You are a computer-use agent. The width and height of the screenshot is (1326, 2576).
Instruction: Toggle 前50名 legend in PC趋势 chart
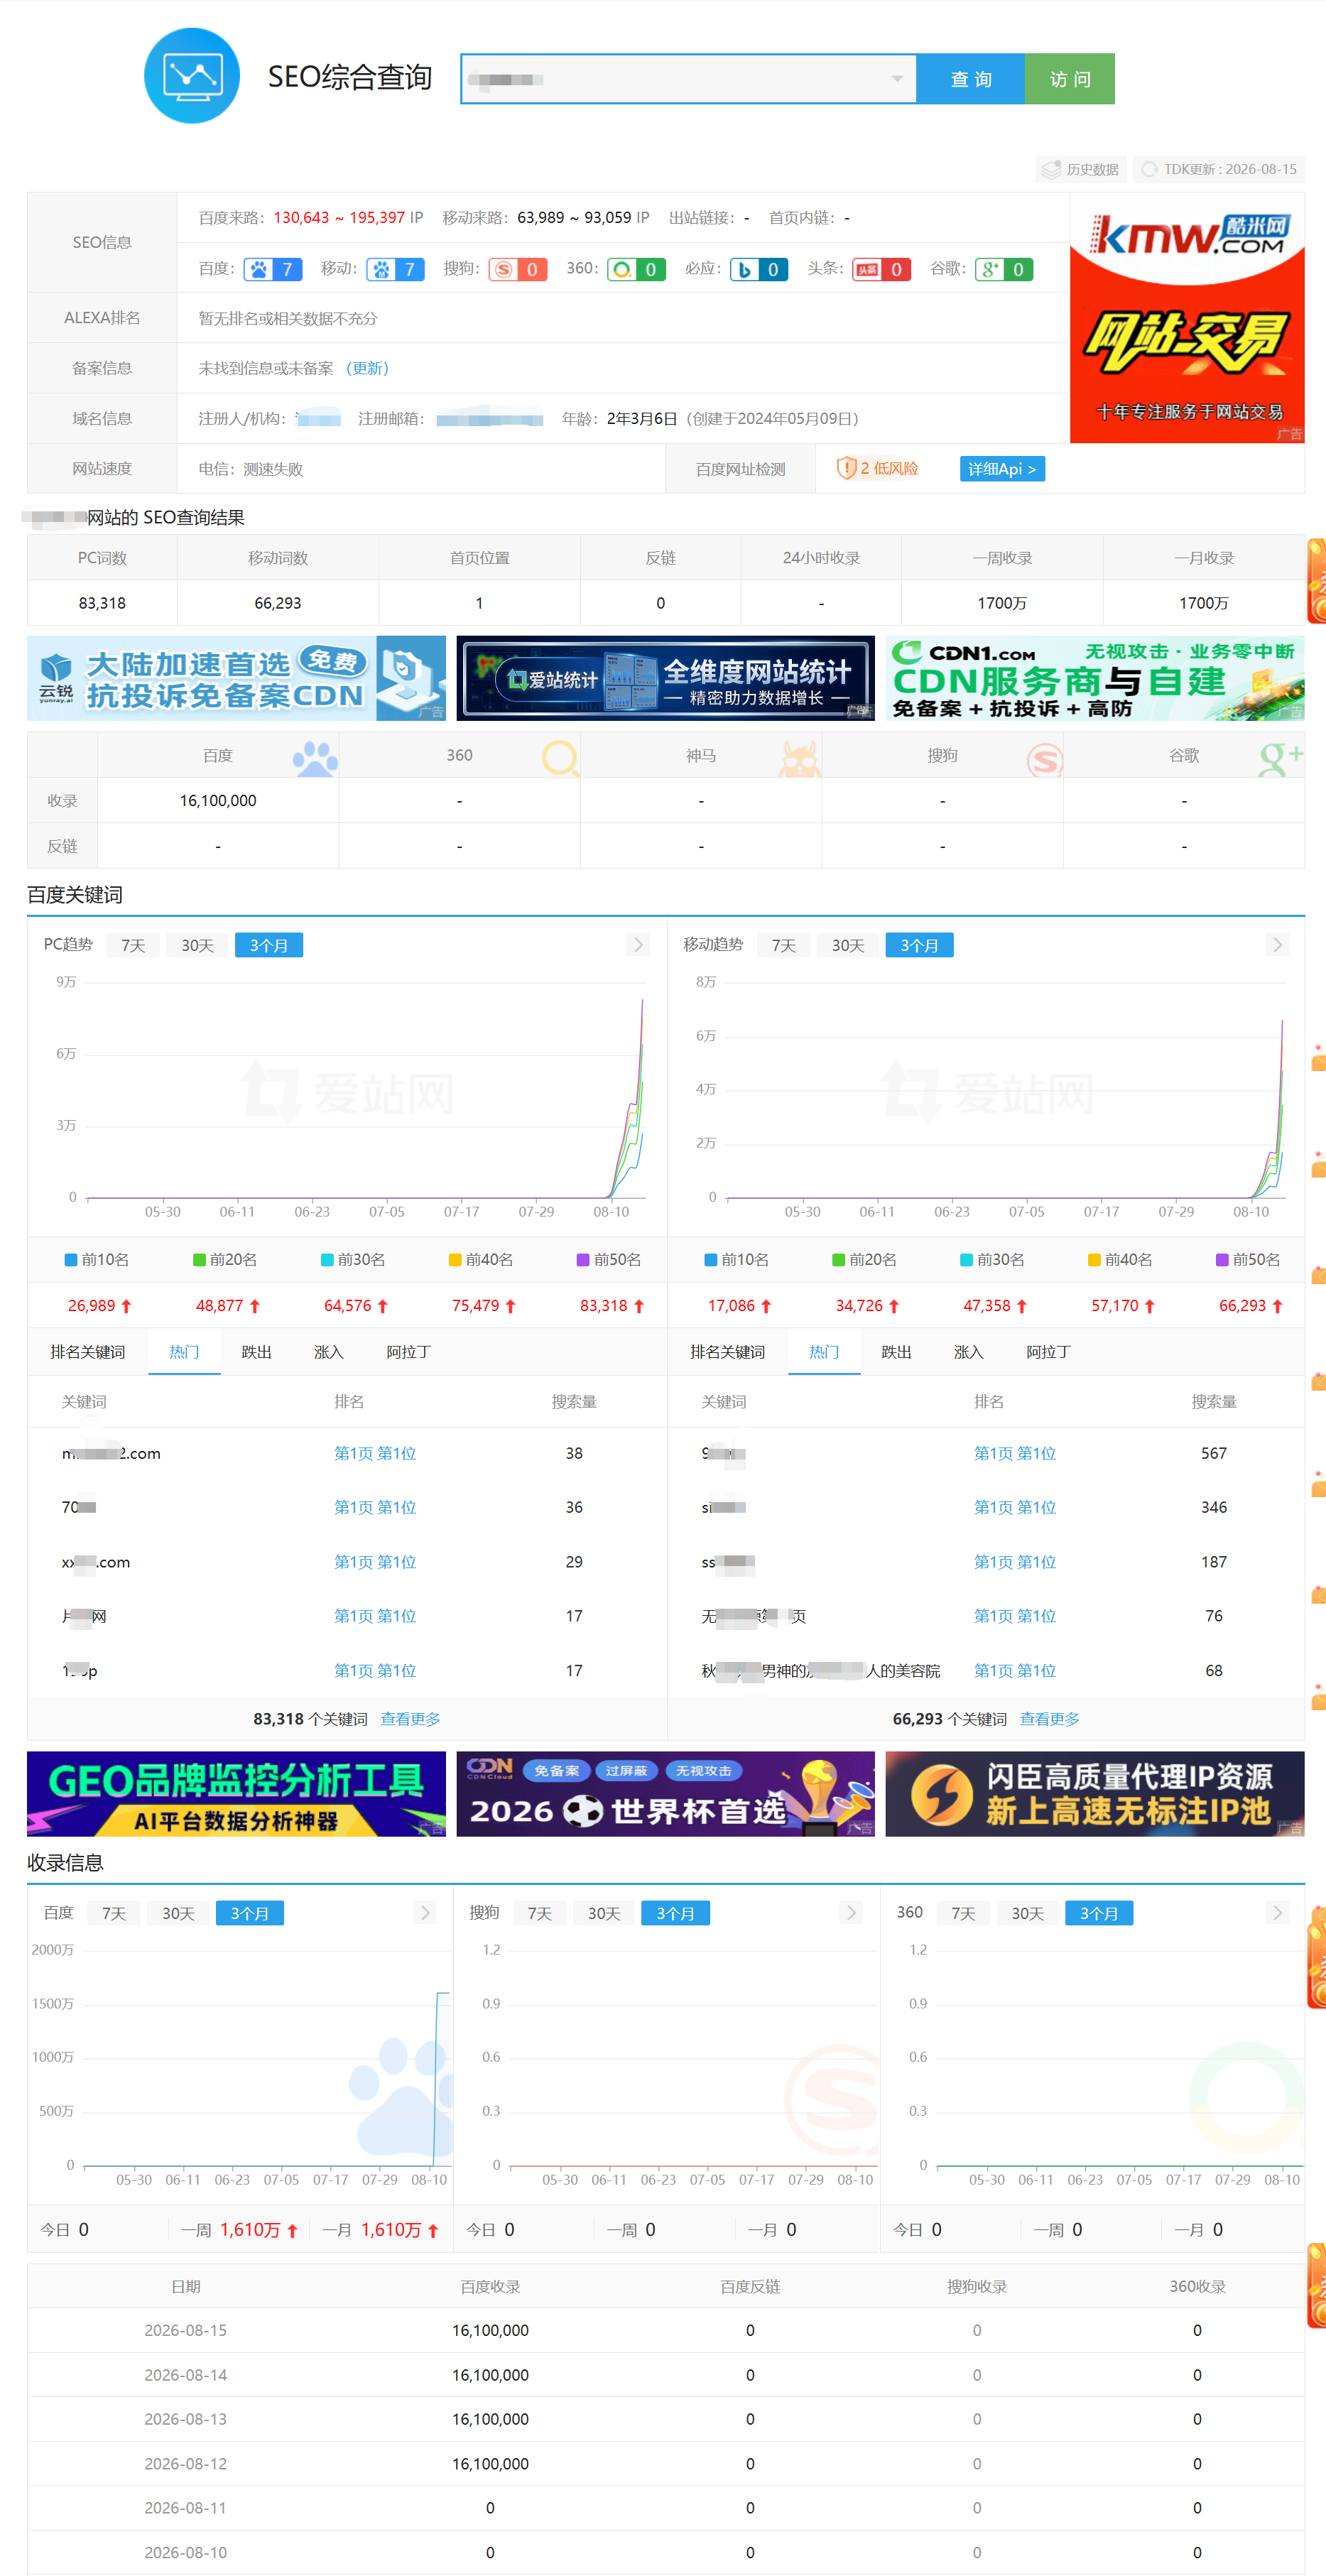click(609, 1259)
